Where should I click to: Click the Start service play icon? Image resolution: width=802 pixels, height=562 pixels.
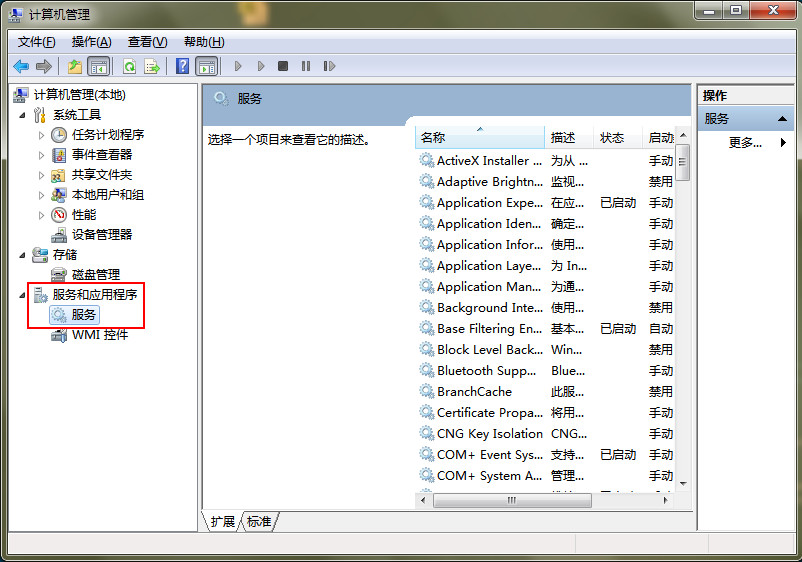pos(238,66)
